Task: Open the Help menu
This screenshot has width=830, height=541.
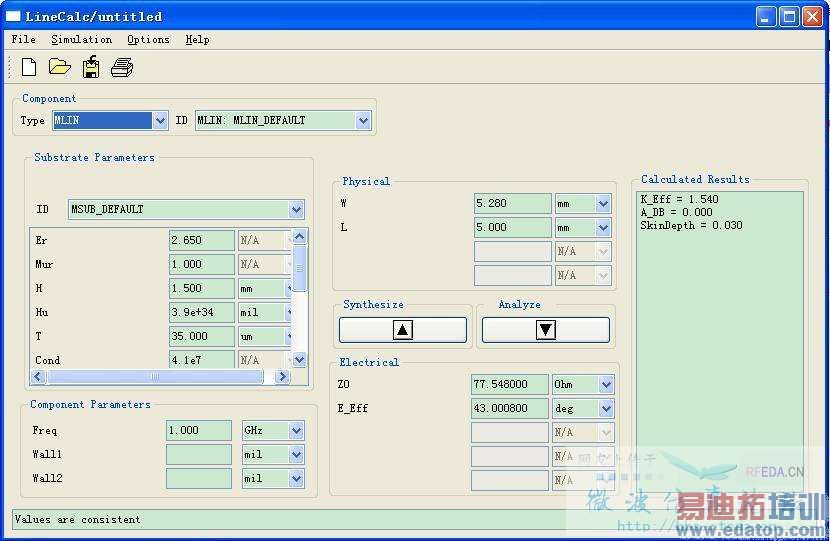Action: (x=197, y=39)
